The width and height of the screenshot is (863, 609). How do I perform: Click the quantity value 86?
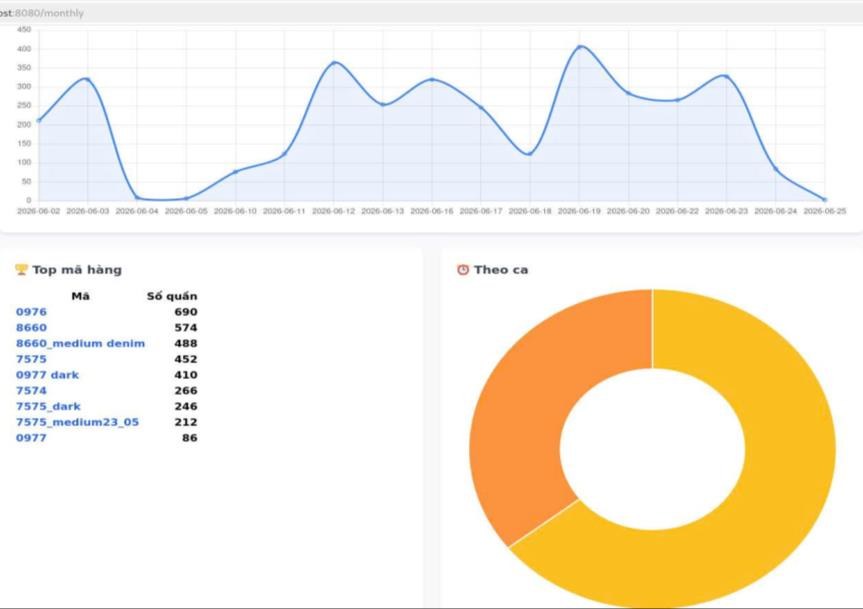coord(190,438)
